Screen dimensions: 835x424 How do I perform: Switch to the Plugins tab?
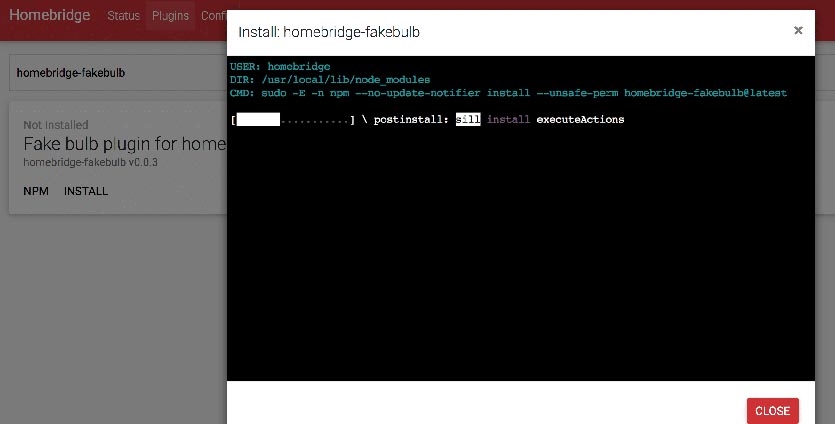pos(170,16)
